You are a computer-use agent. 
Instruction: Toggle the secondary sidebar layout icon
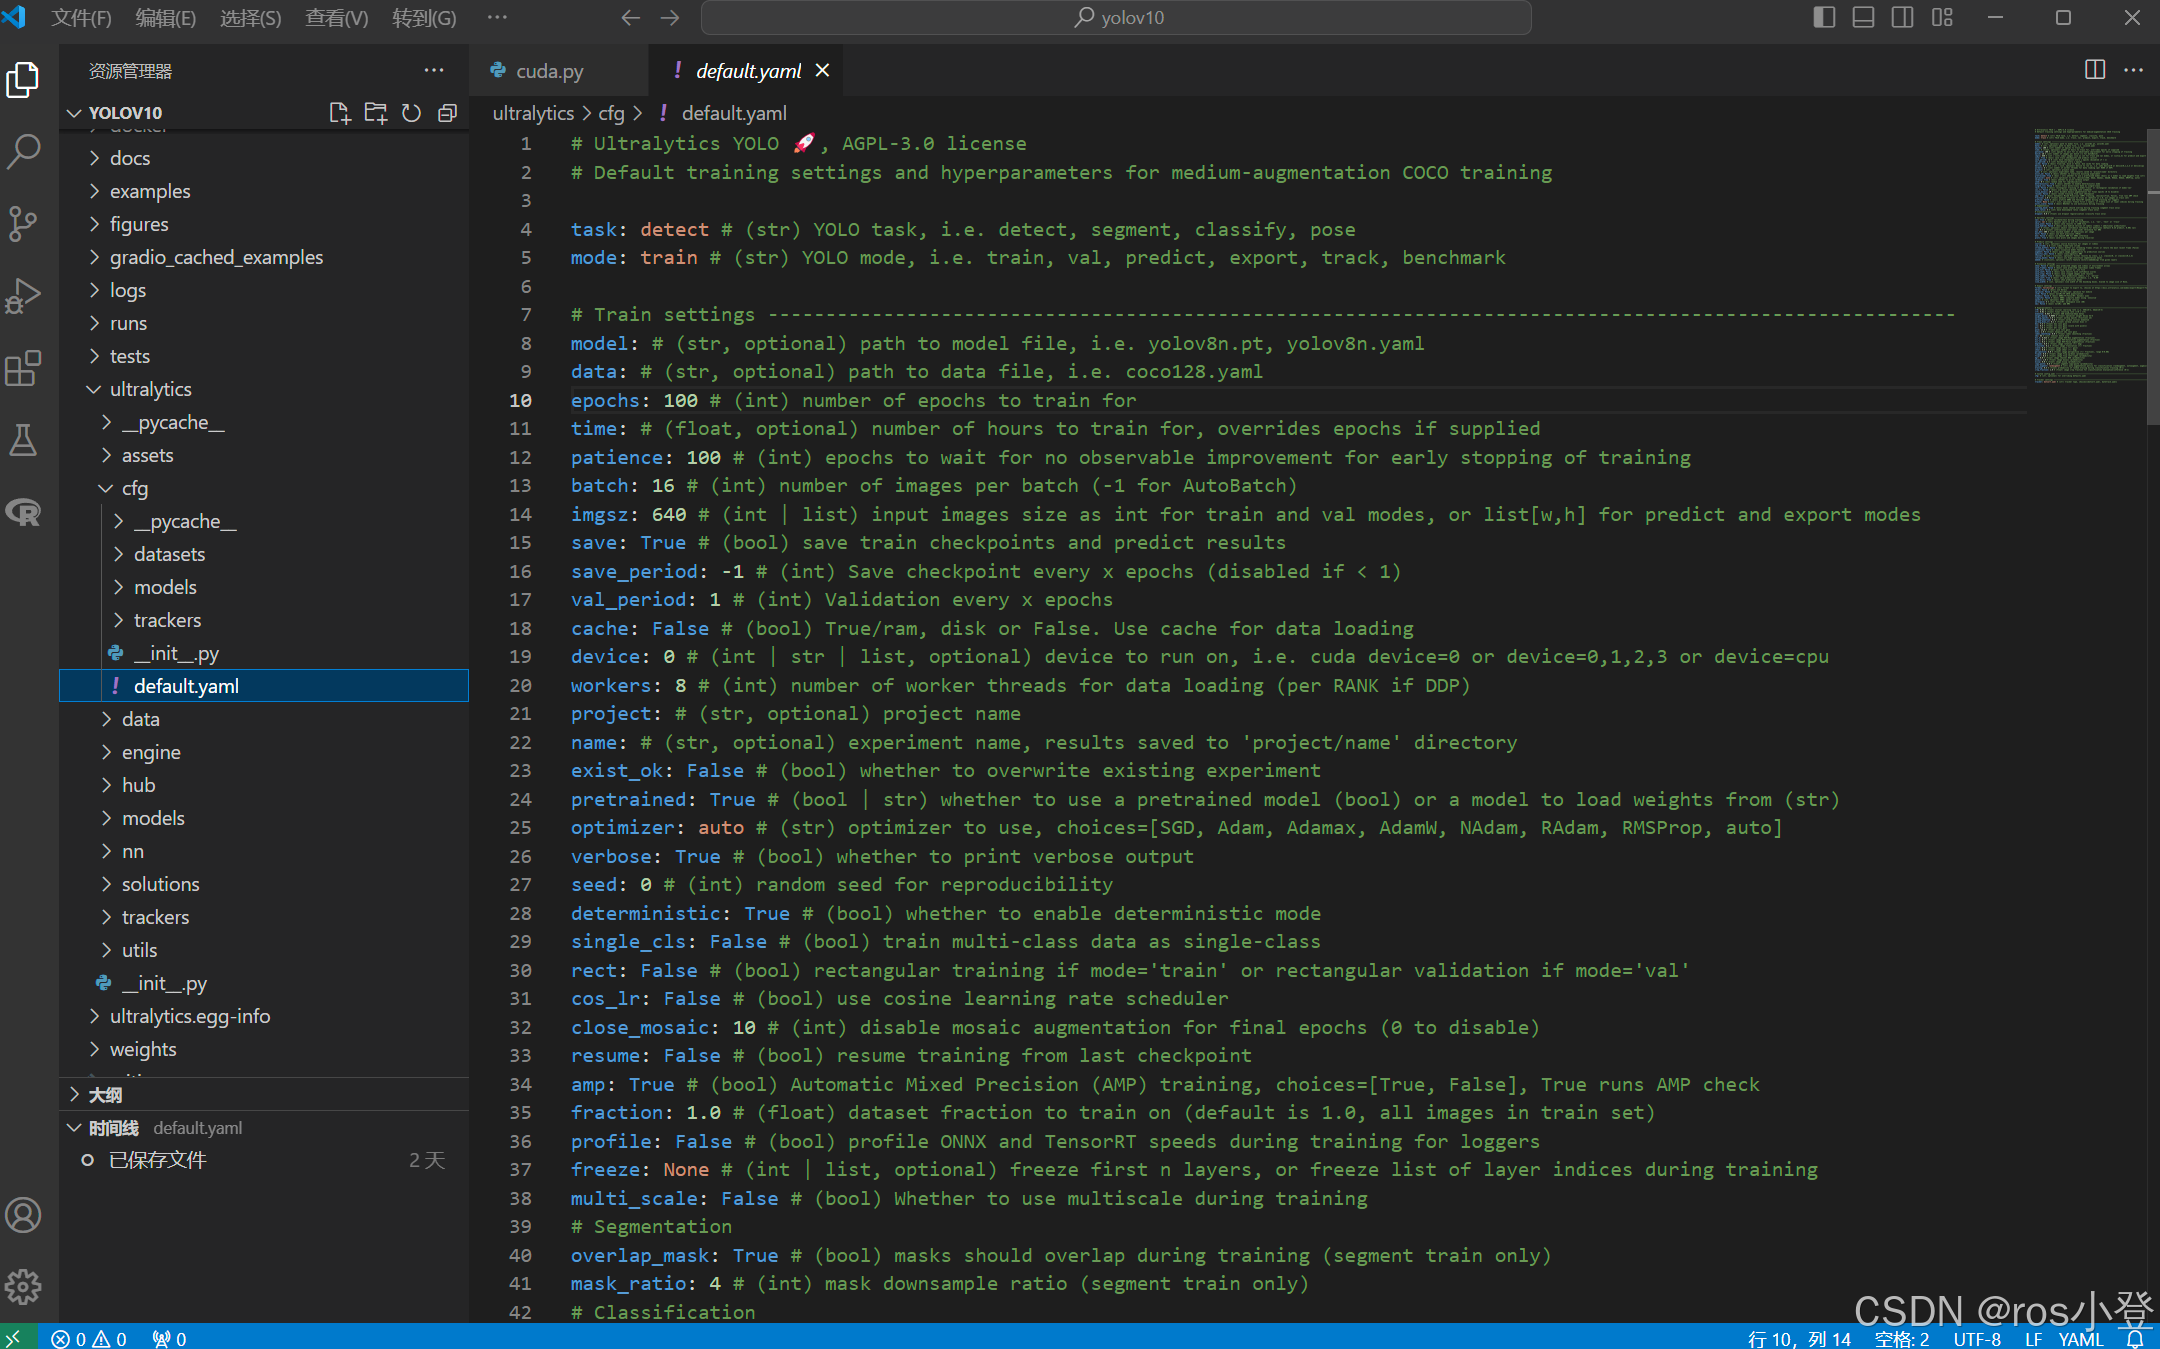click(x=1902, y=18)
